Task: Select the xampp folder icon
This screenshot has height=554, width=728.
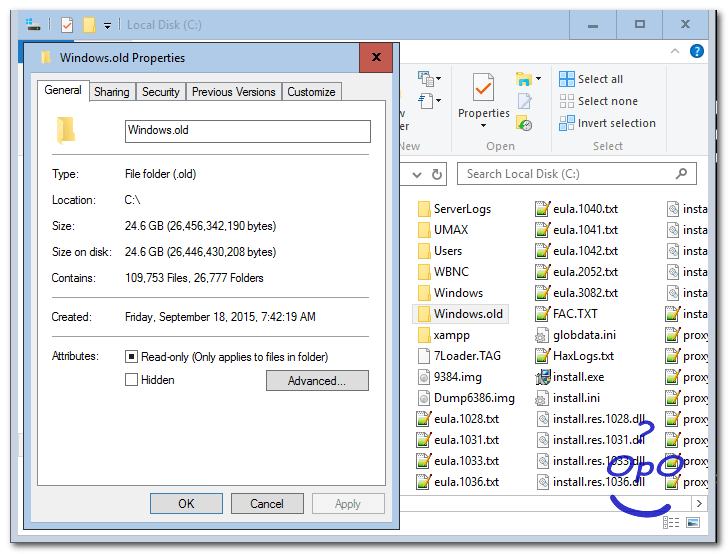Action: [x=423, y=335]
